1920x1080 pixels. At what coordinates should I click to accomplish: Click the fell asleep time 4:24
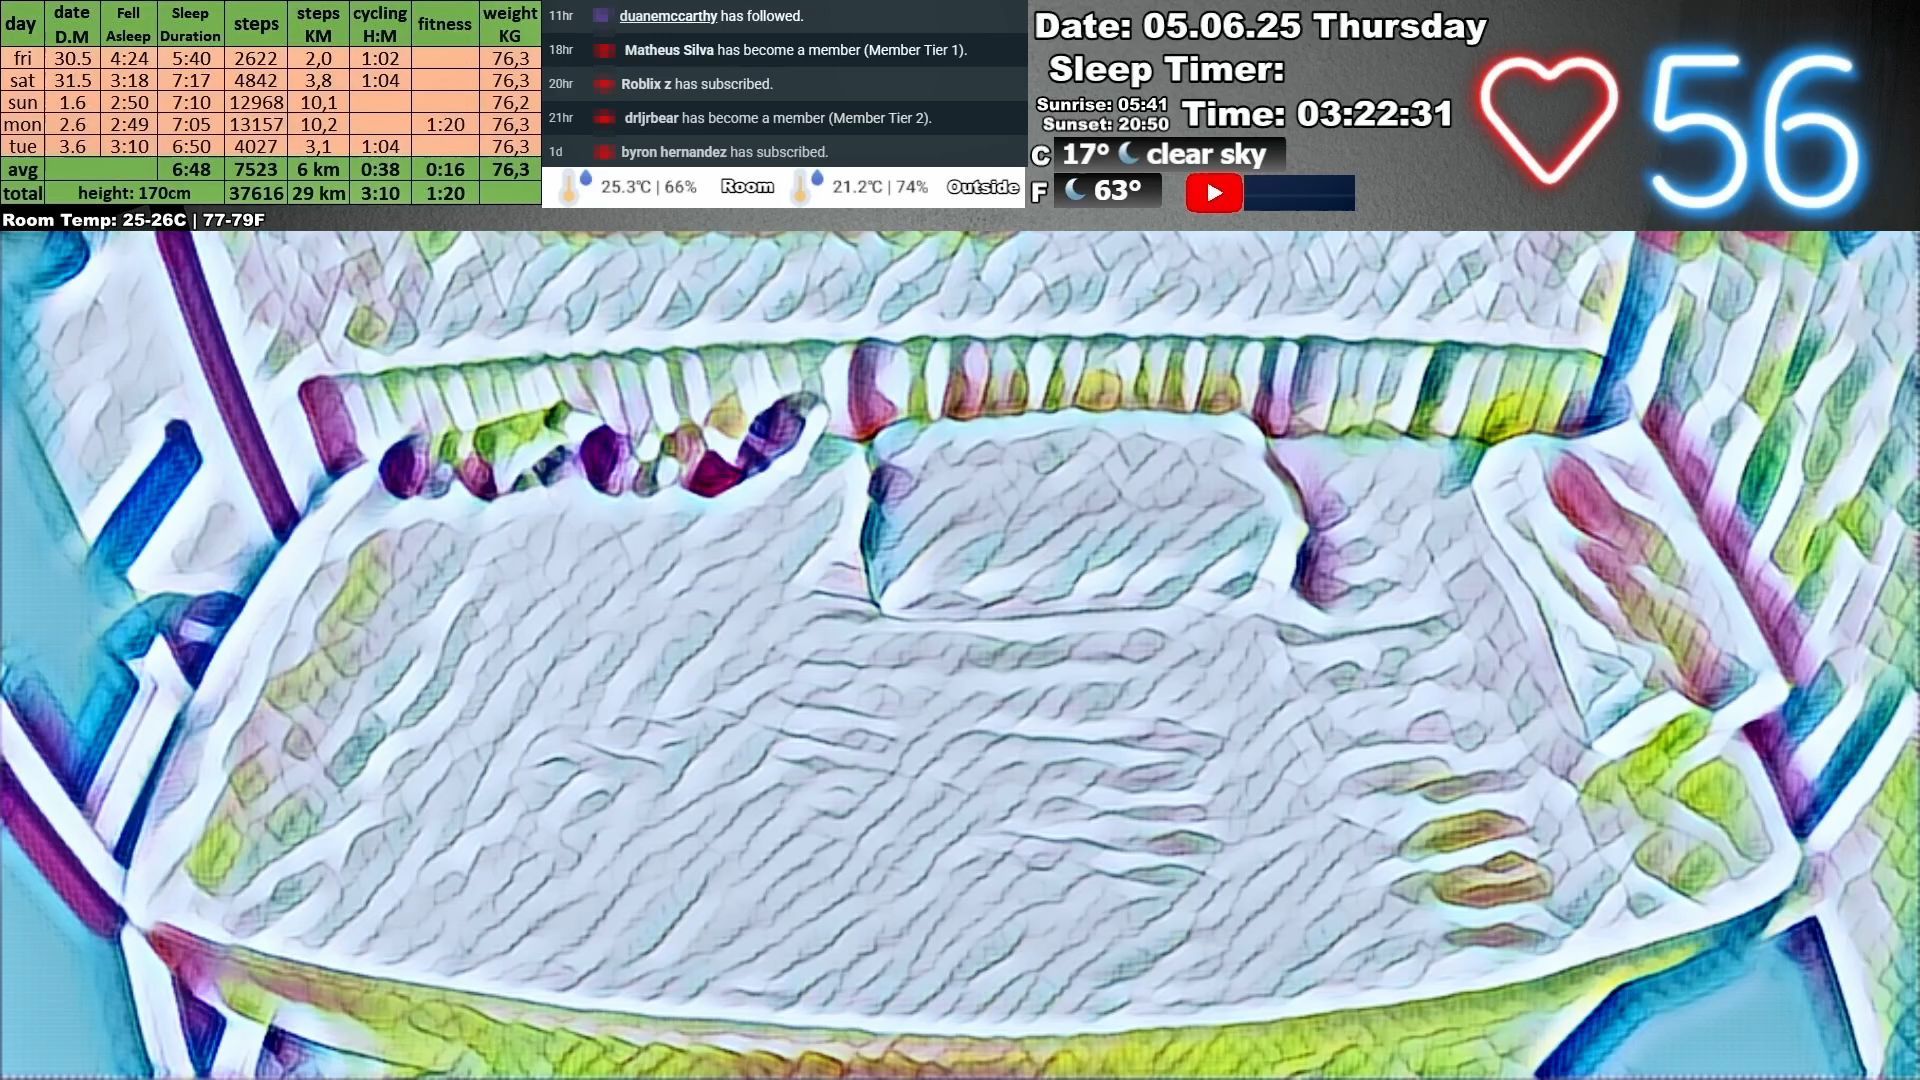[129, 58]
